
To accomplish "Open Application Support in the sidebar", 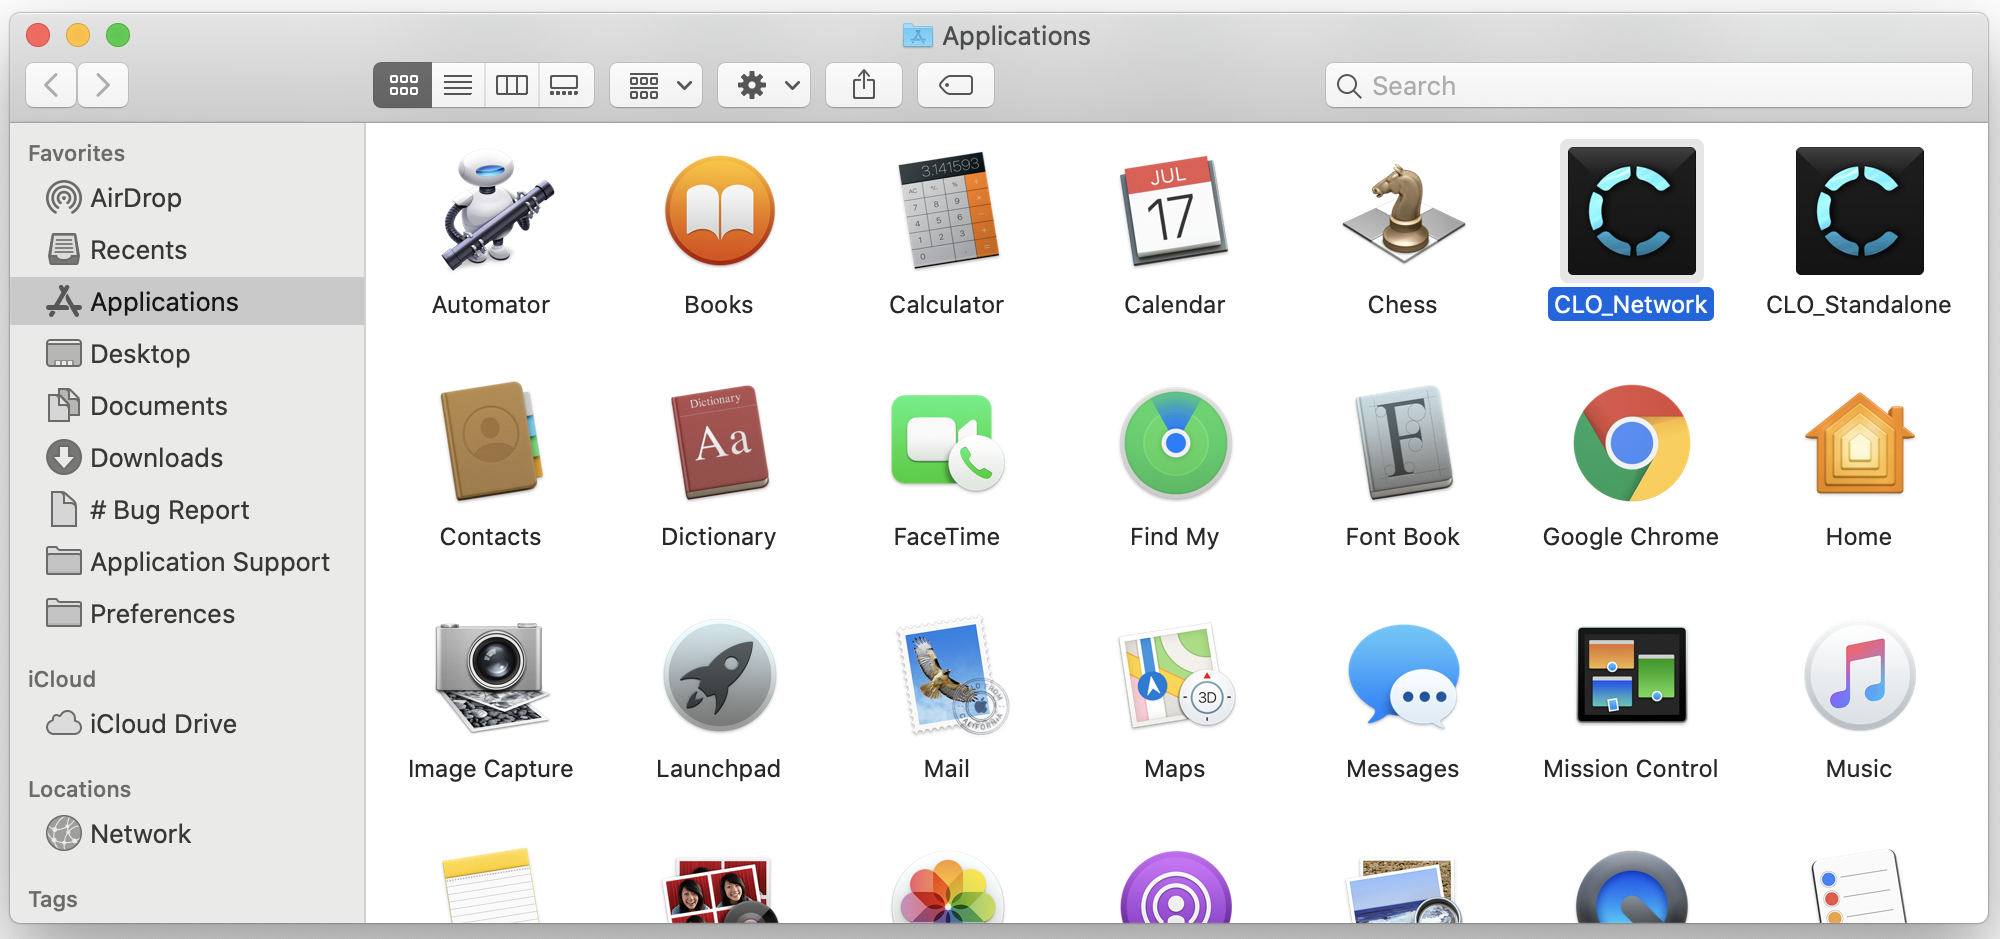I will (x=187, y=561).
